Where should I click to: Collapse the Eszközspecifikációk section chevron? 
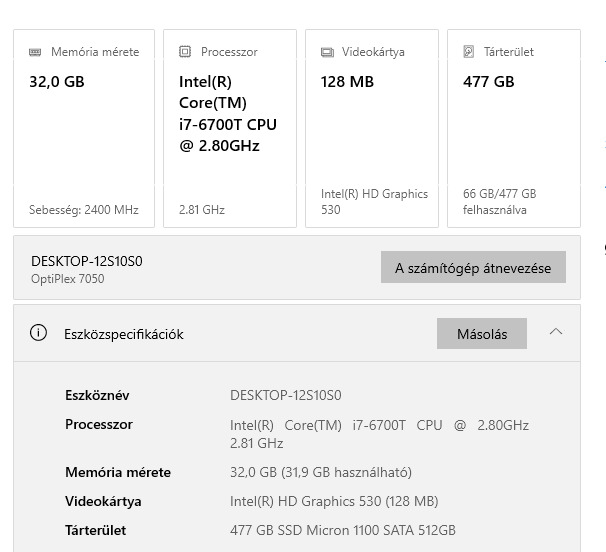pos(556,333)
